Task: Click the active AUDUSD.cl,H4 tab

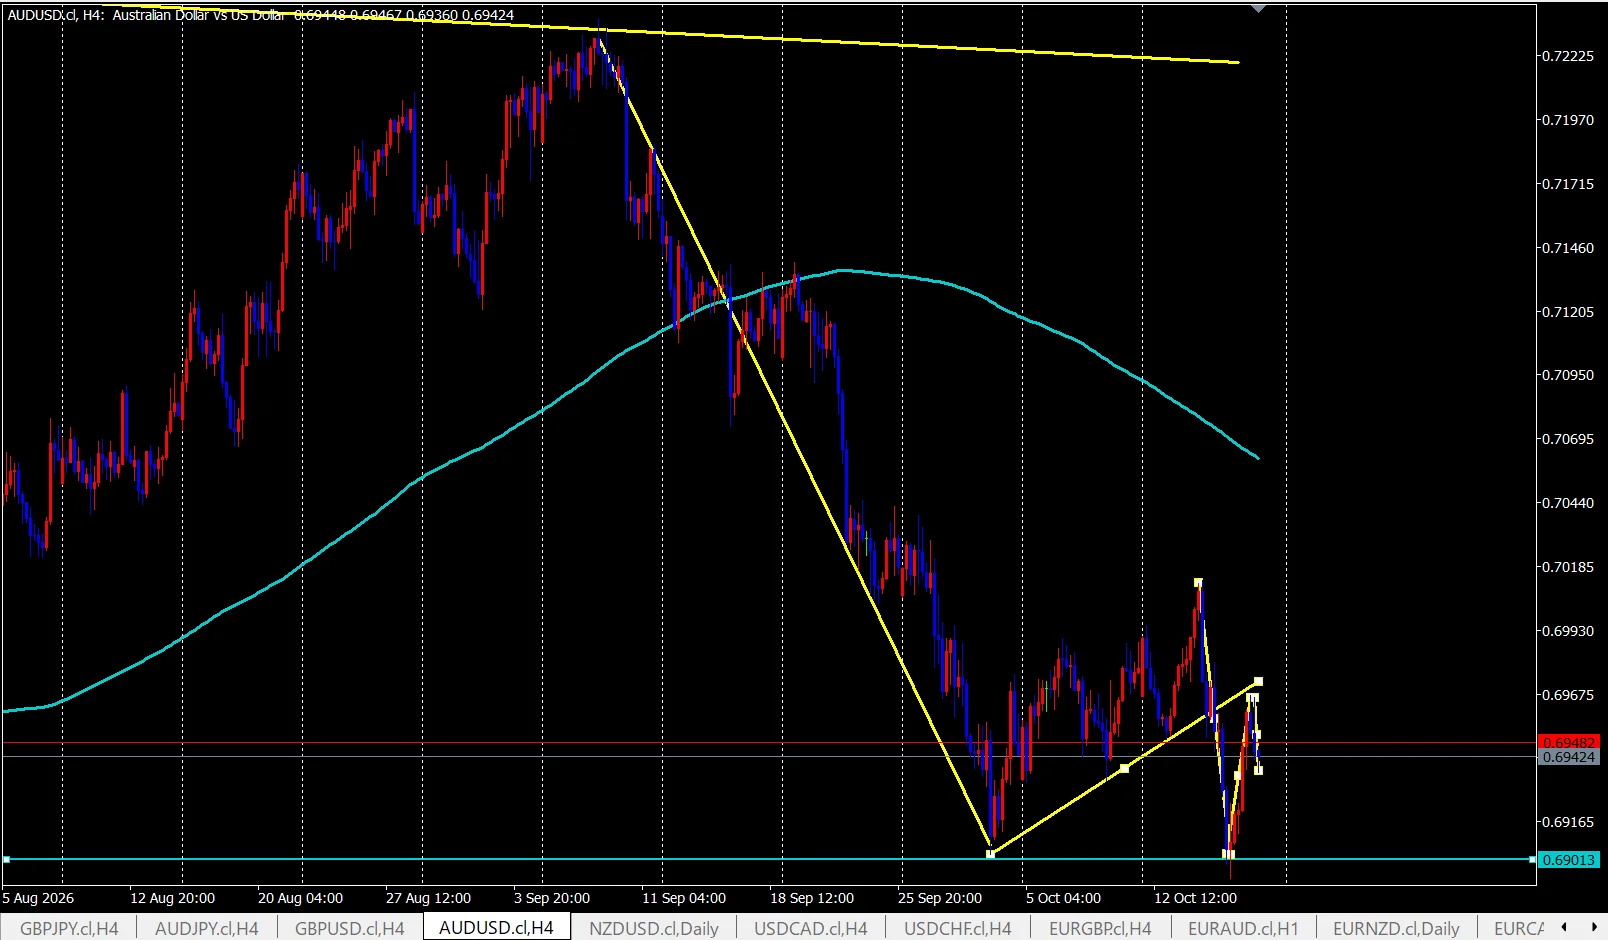Action: tap(496, 927)
